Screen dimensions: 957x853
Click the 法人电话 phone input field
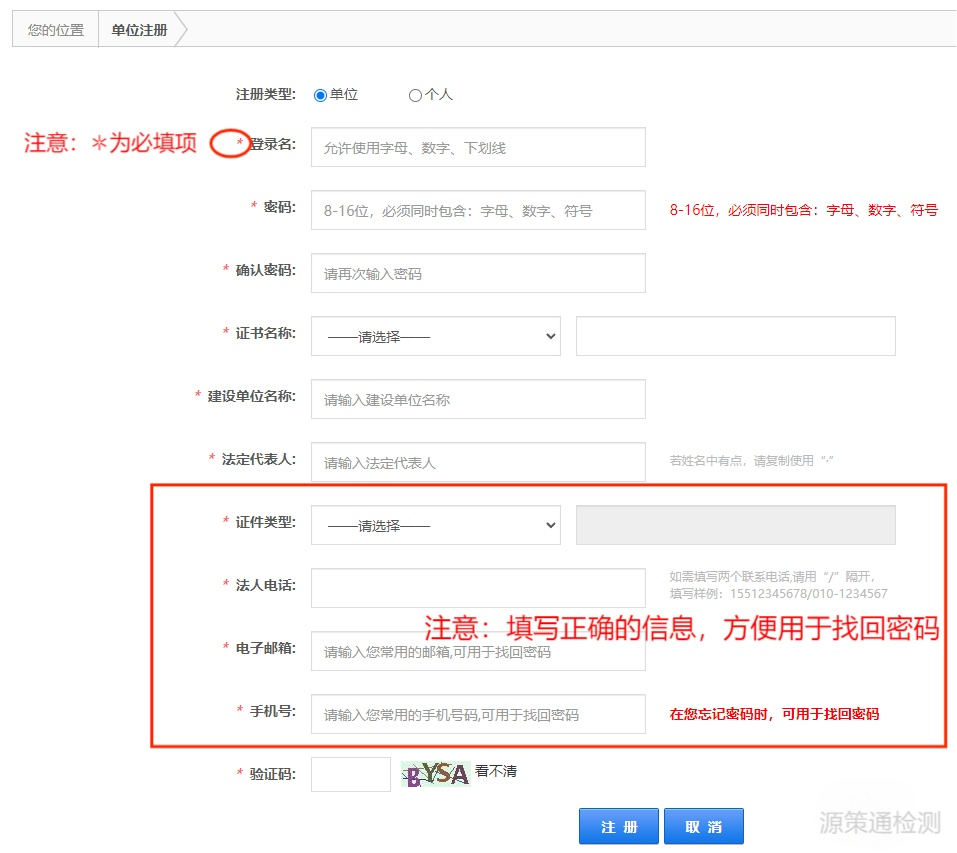[478, 588]
